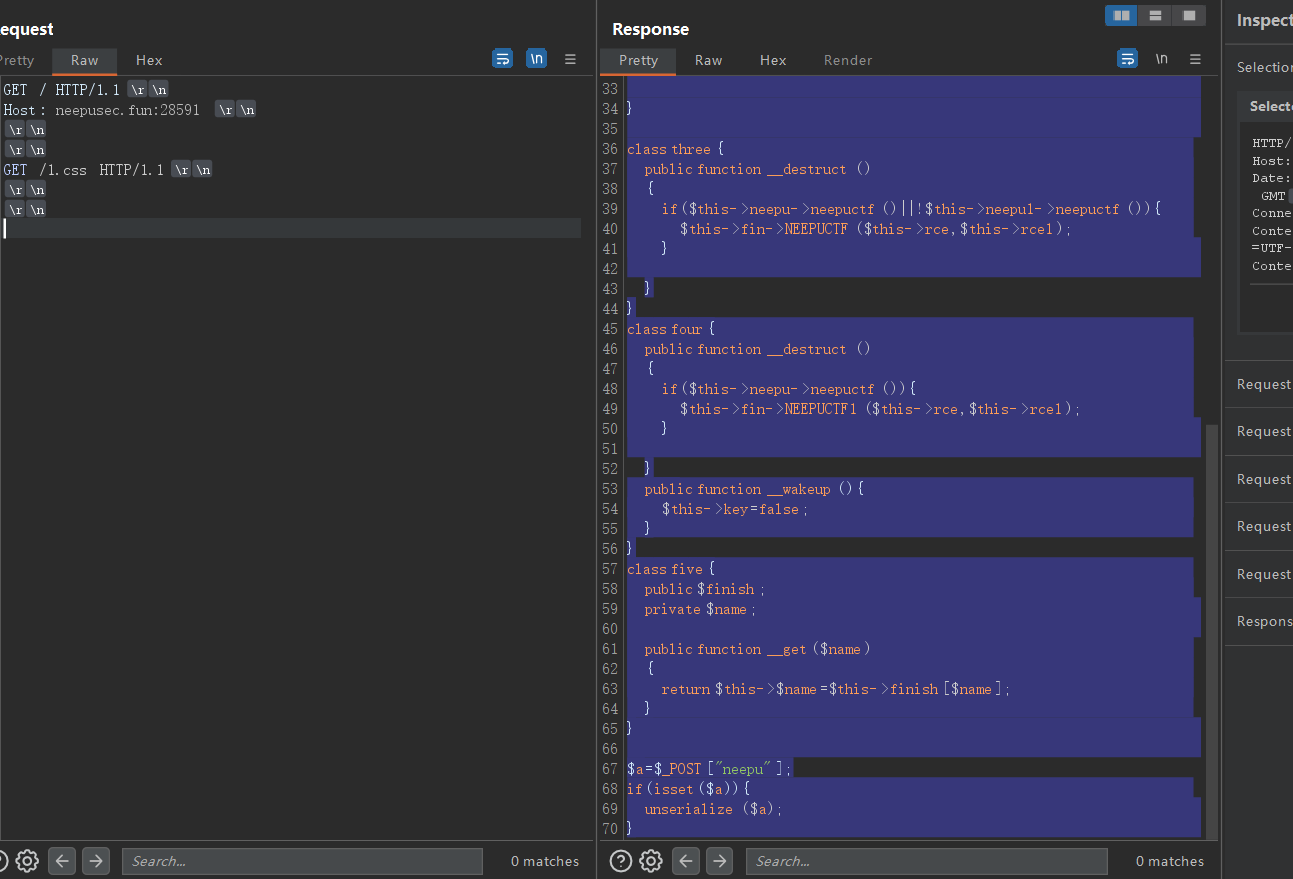Click the 'if(isset($a)){' code line
1293x879 pixels.
[x=688, y=789]
